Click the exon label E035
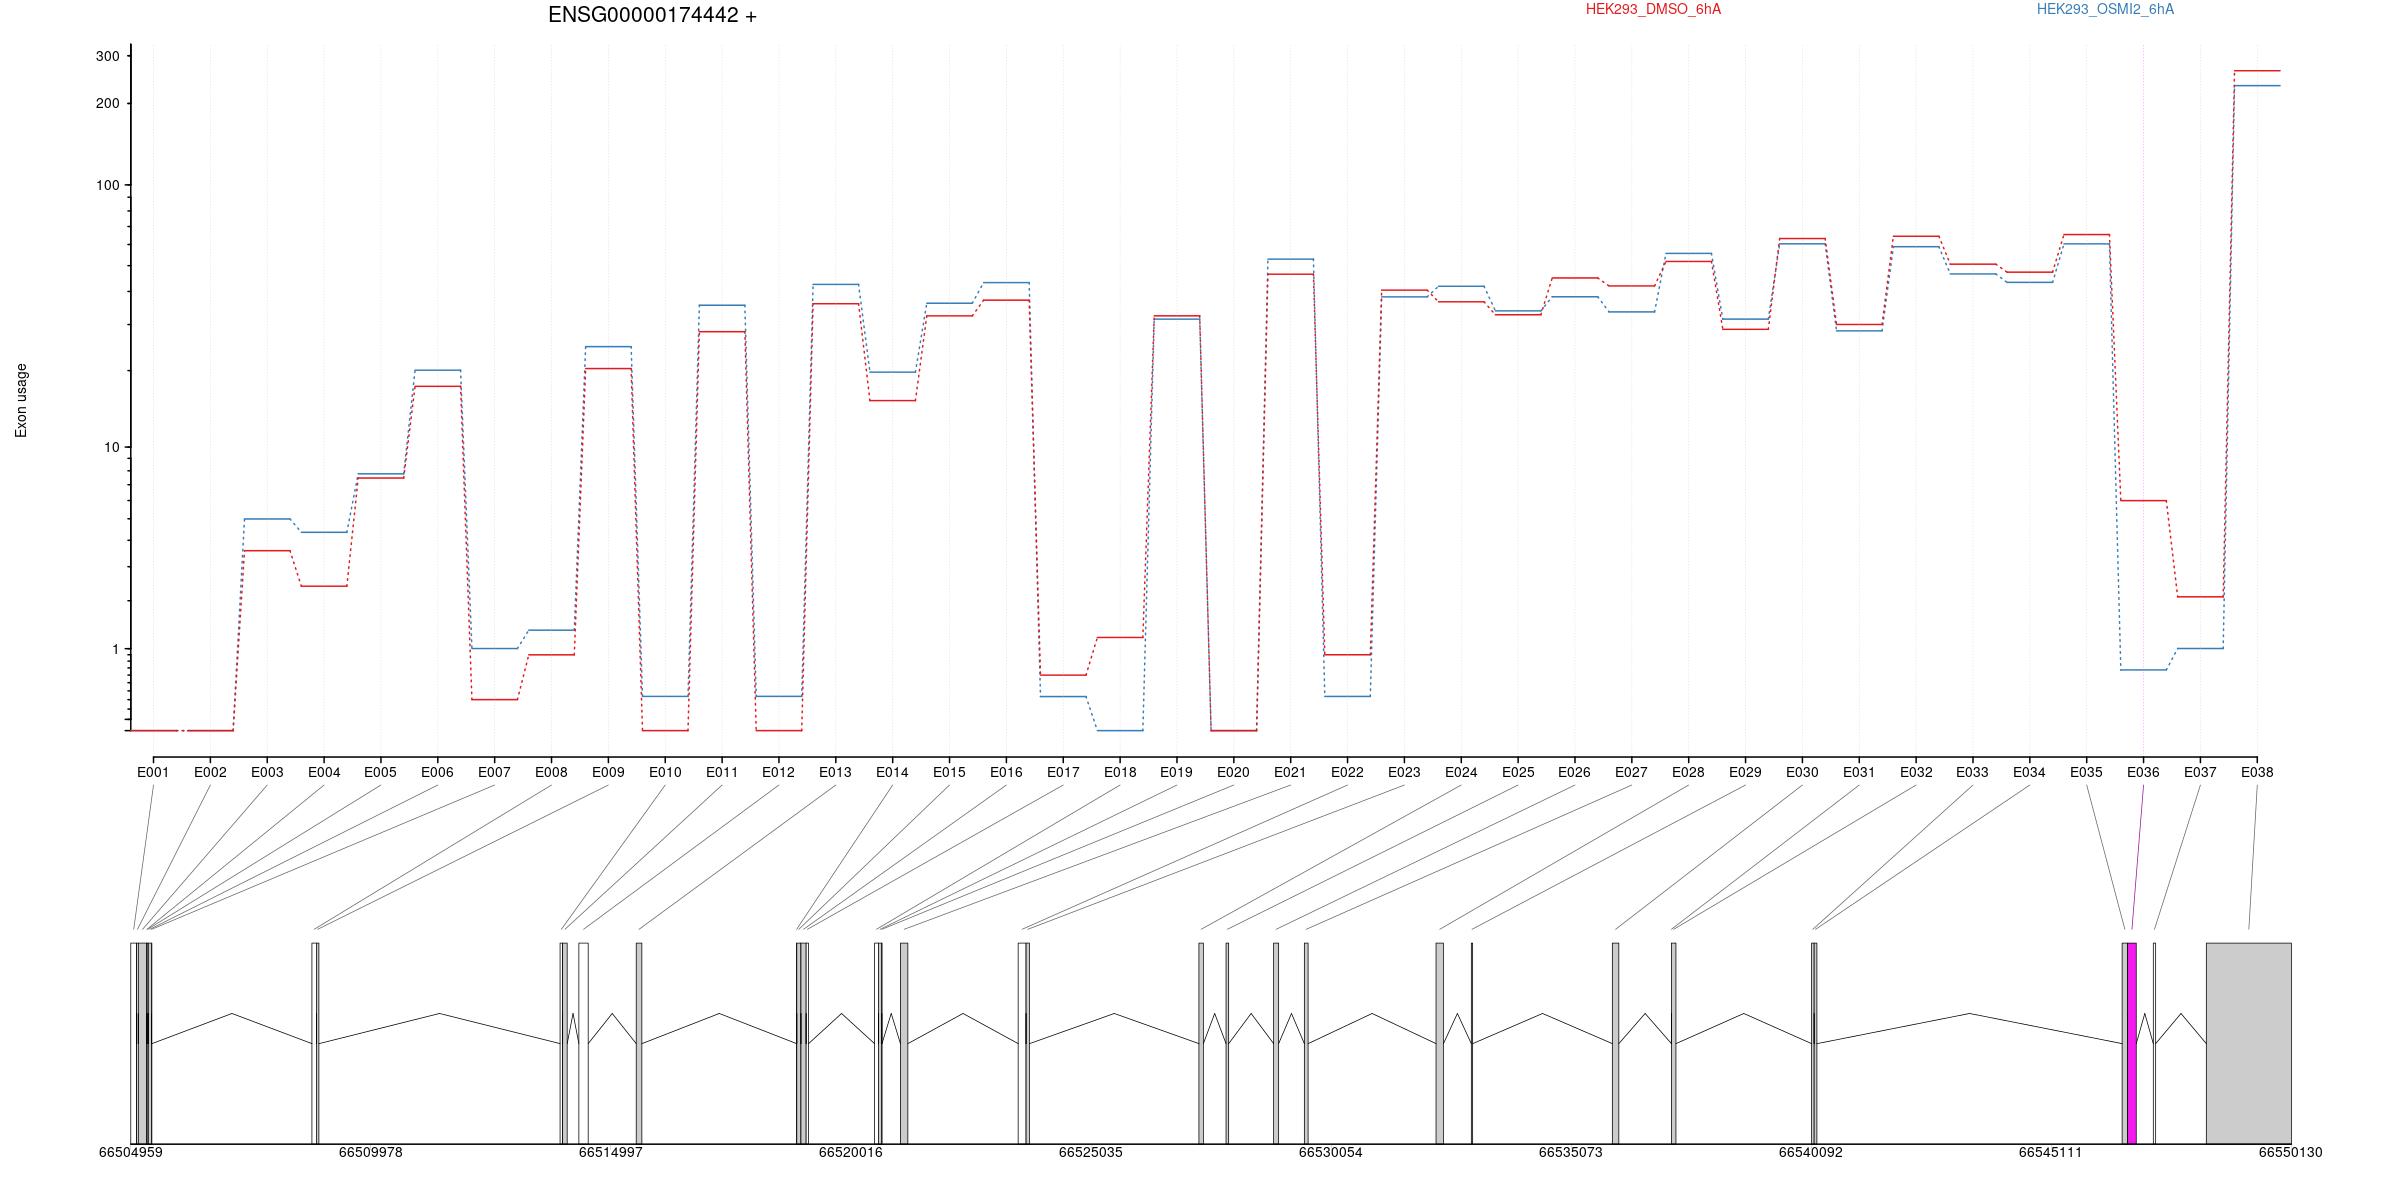Image resolution: width=2400 pixels, height=1200 pixels. (x=2086, y=772)
